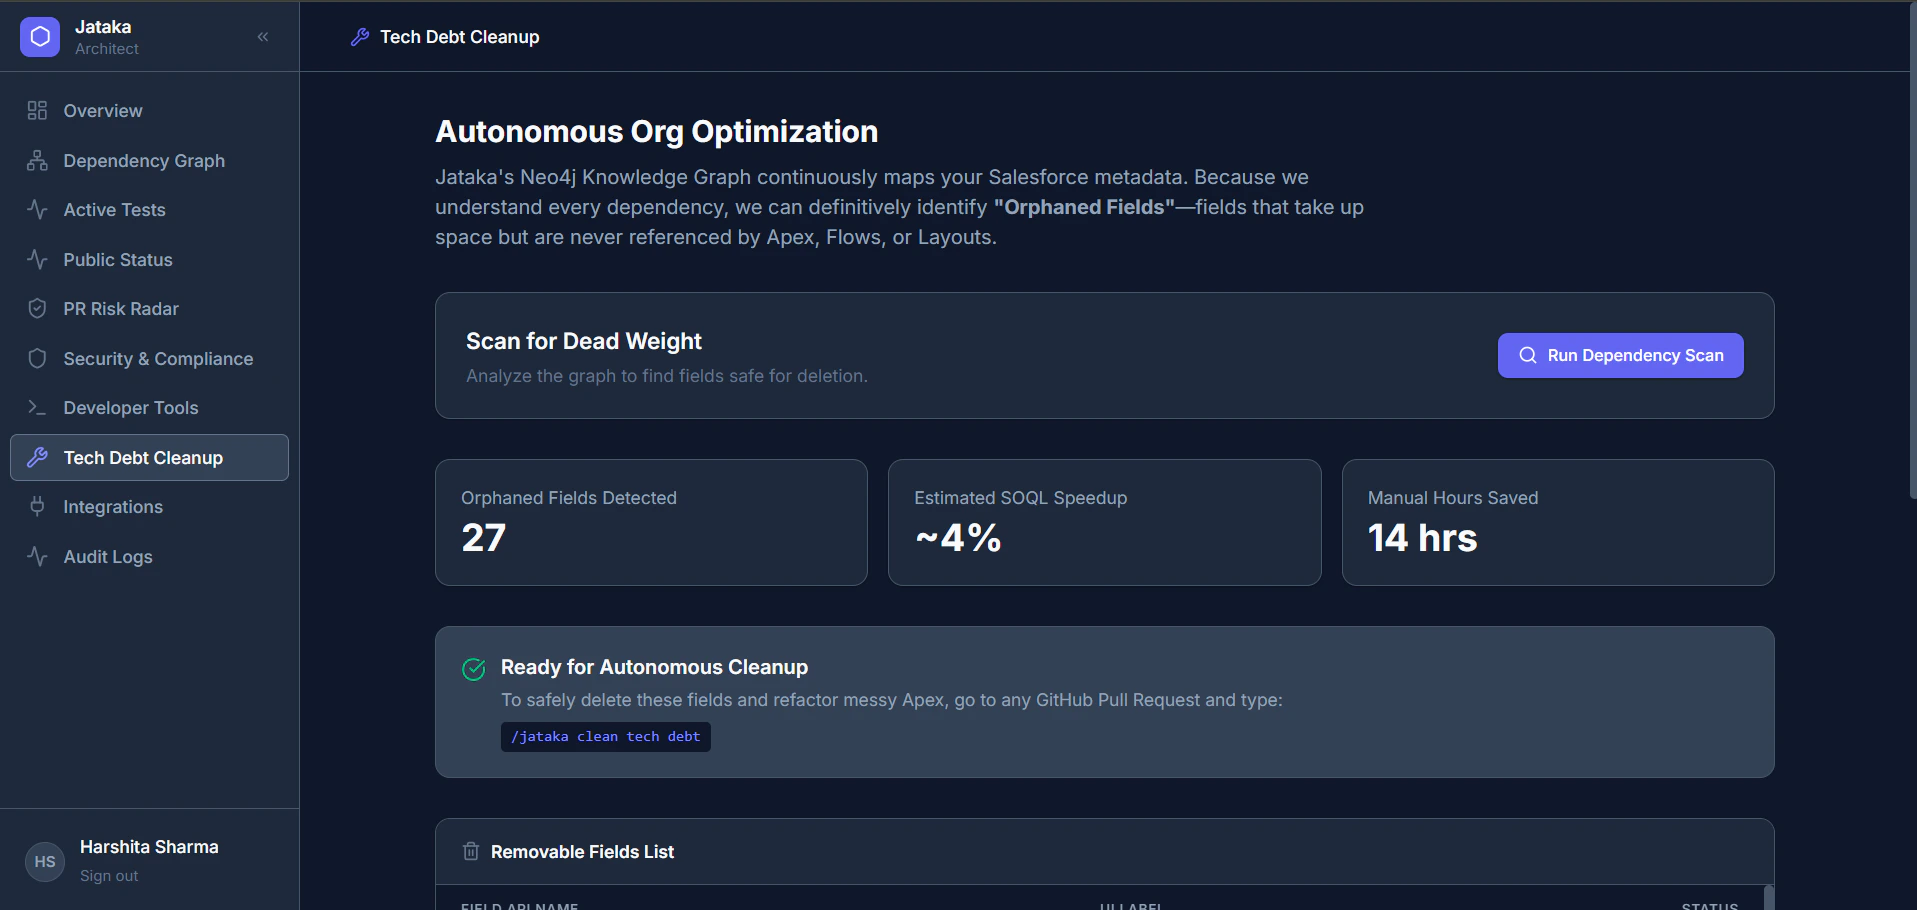This screenshot has height=910, width=1917.
Task: Click the Ready for Autonomous Cleanup heading
Action: [x=654, y=667]
